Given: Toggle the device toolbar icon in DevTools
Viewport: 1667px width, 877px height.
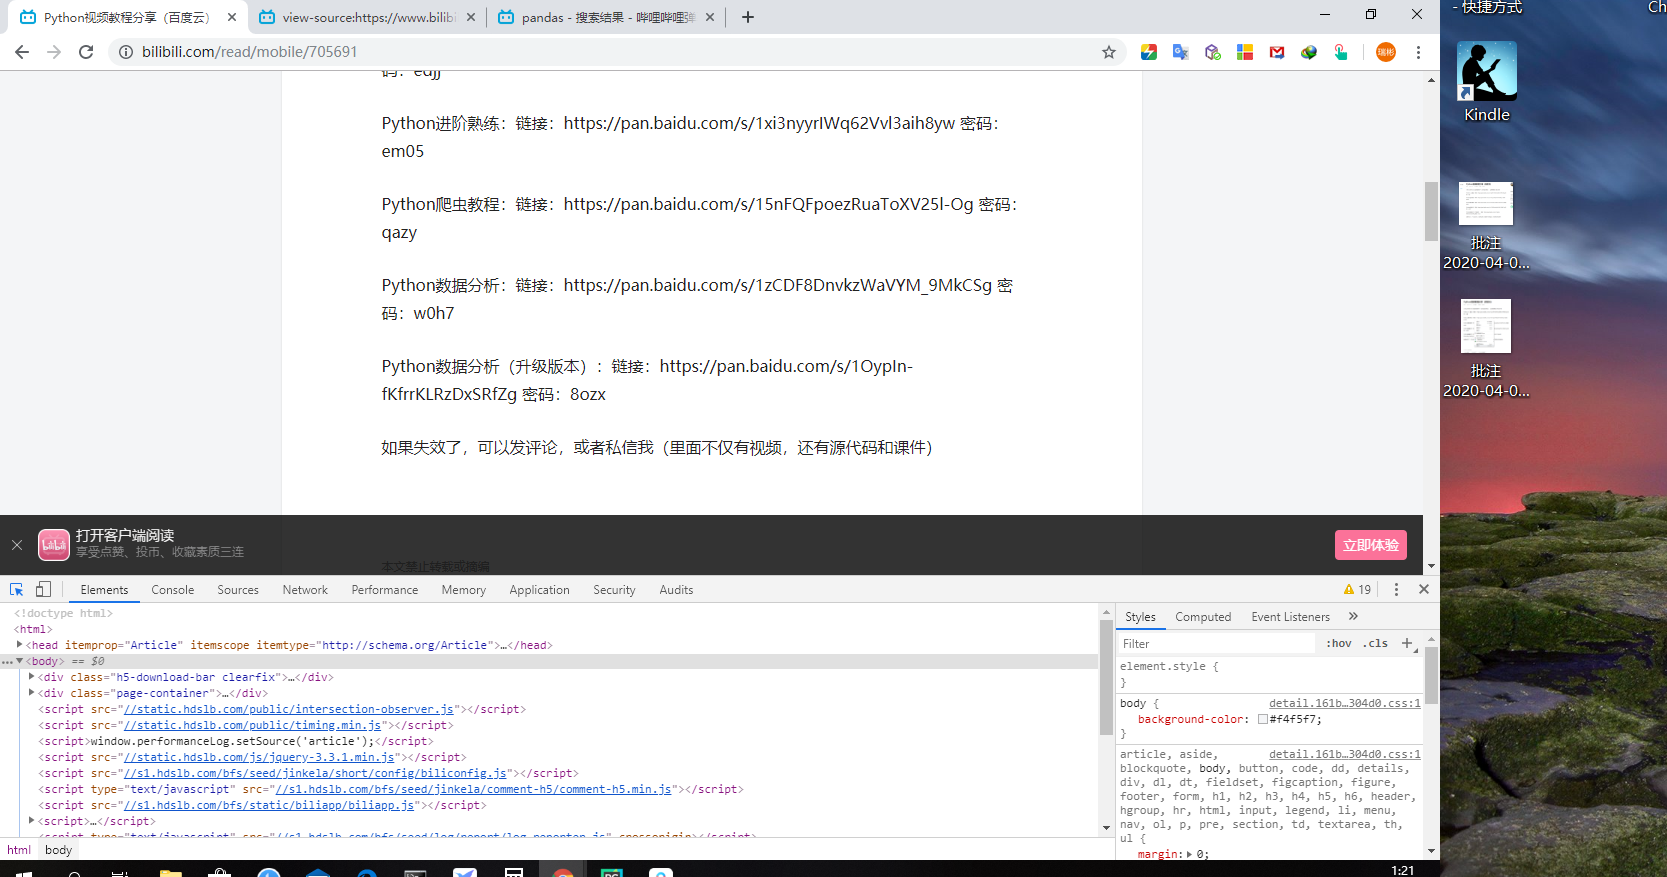Looking at the screenshot, I should click(43, 589).
